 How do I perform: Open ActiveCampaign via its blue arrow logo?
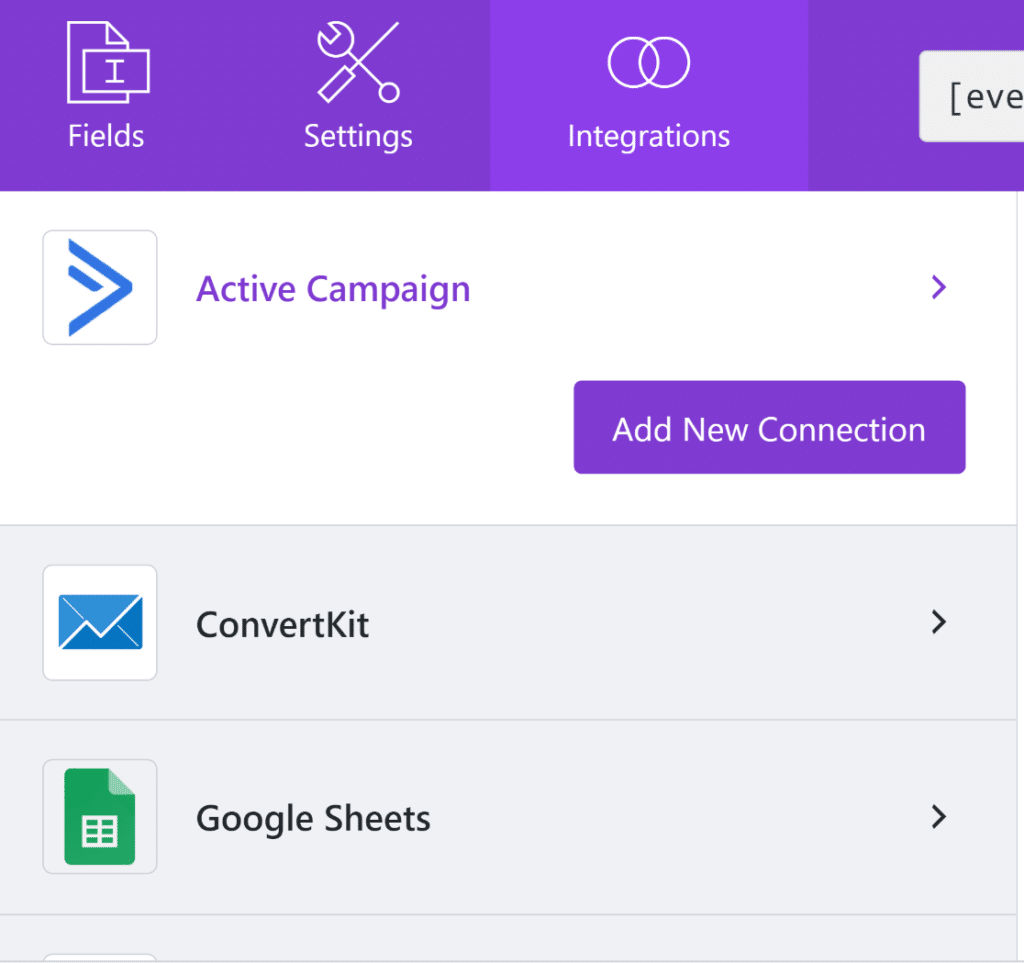[x=99, y=287]
